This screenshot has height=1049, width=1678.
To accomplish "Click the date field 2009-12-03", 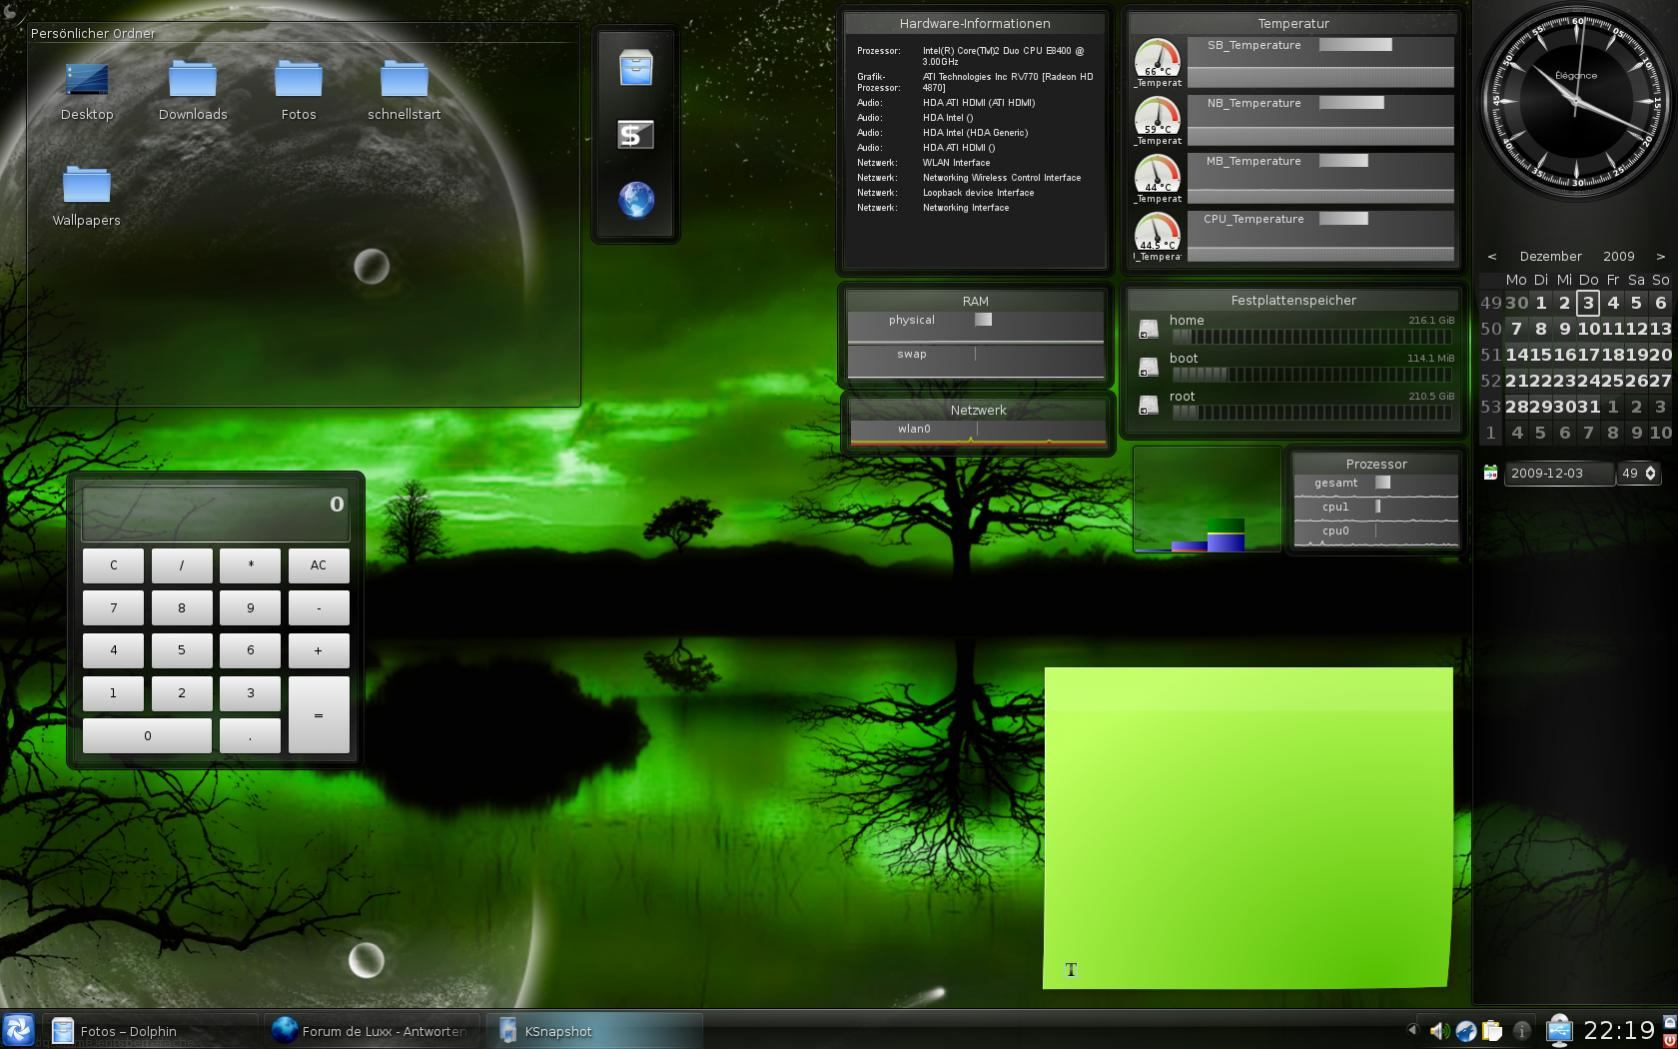I will 1559,473.
